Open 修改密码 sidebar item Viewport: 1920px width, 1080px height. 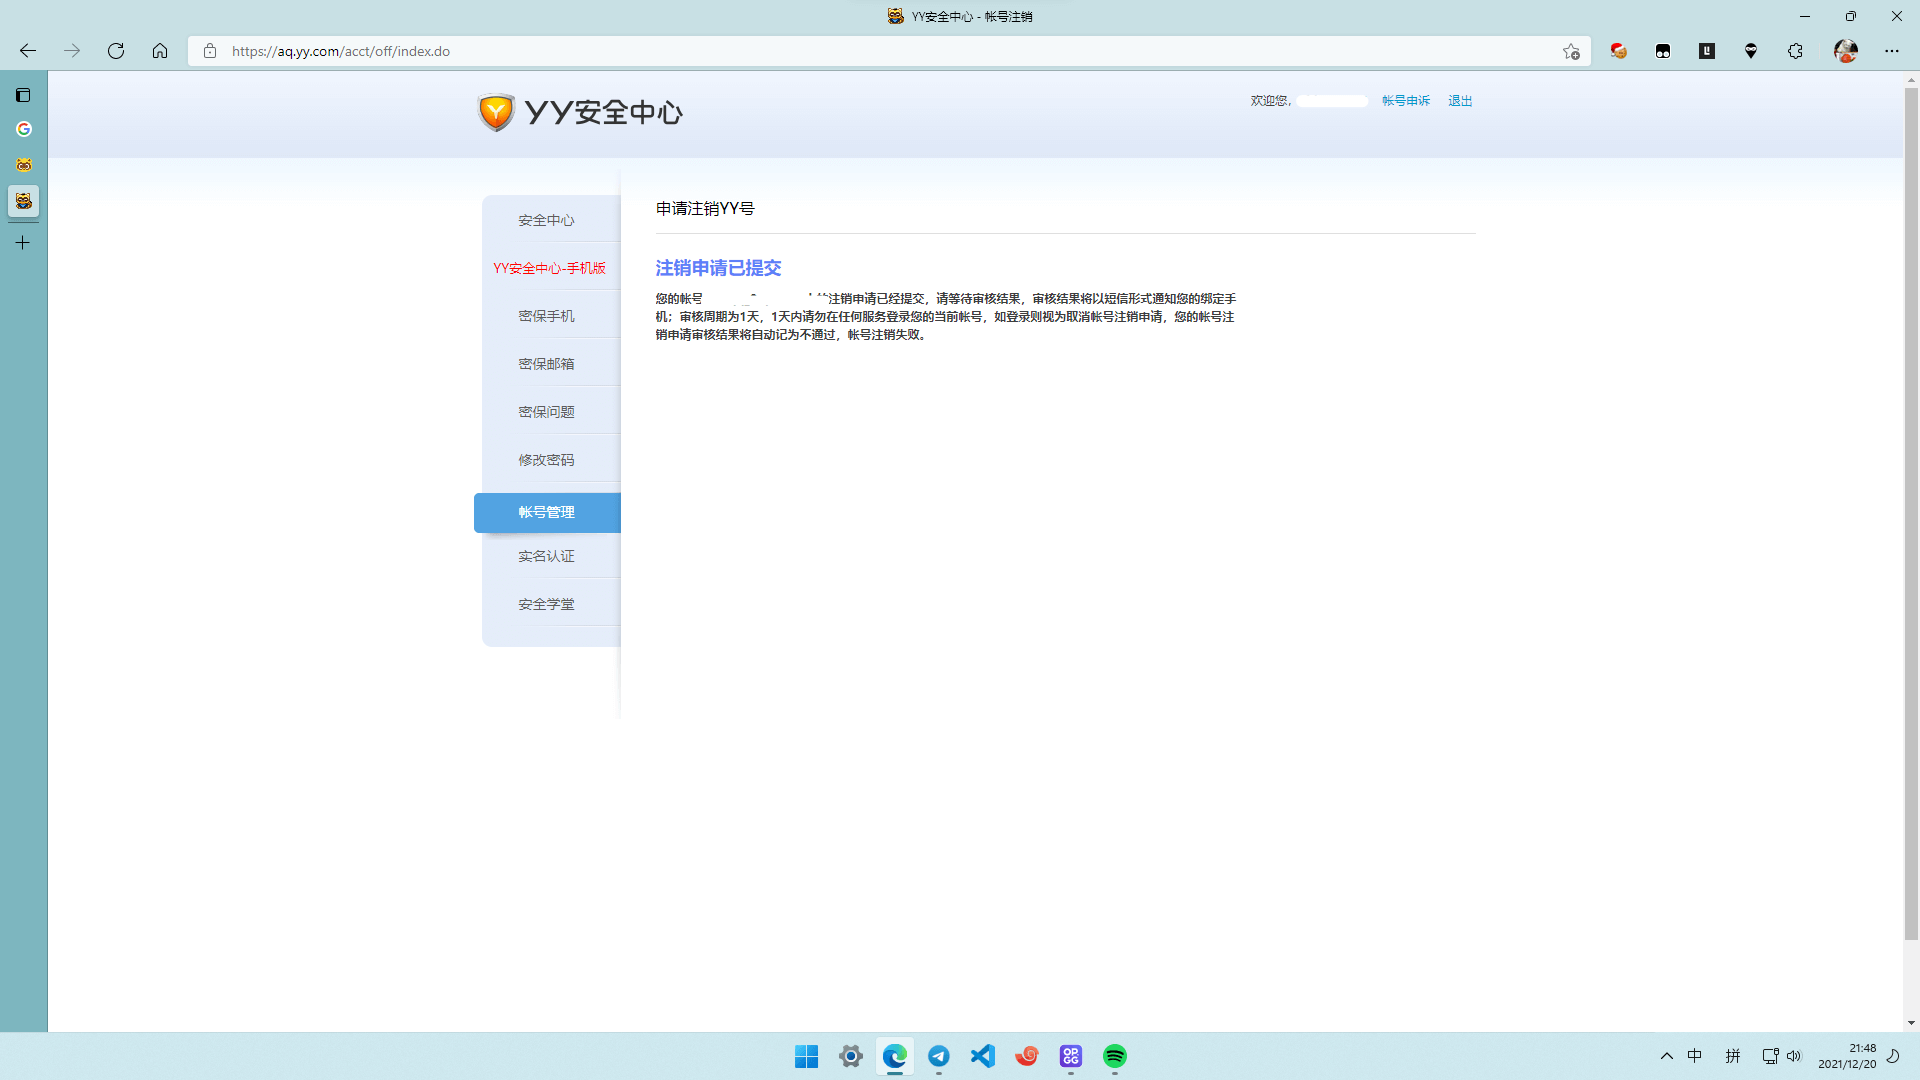pyautogui.click(x=546, y=460)
